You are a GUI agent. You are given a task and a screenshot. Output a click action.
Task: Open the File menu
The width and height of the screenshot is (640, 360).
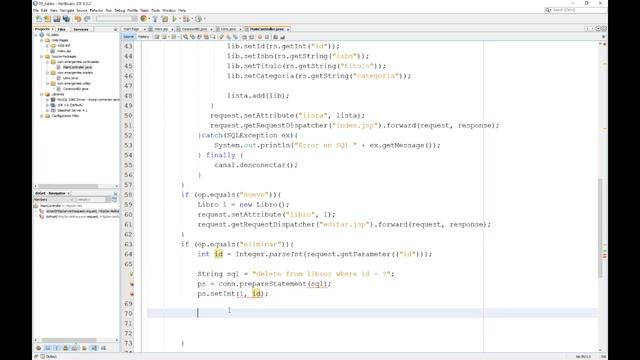pos(36,10)
